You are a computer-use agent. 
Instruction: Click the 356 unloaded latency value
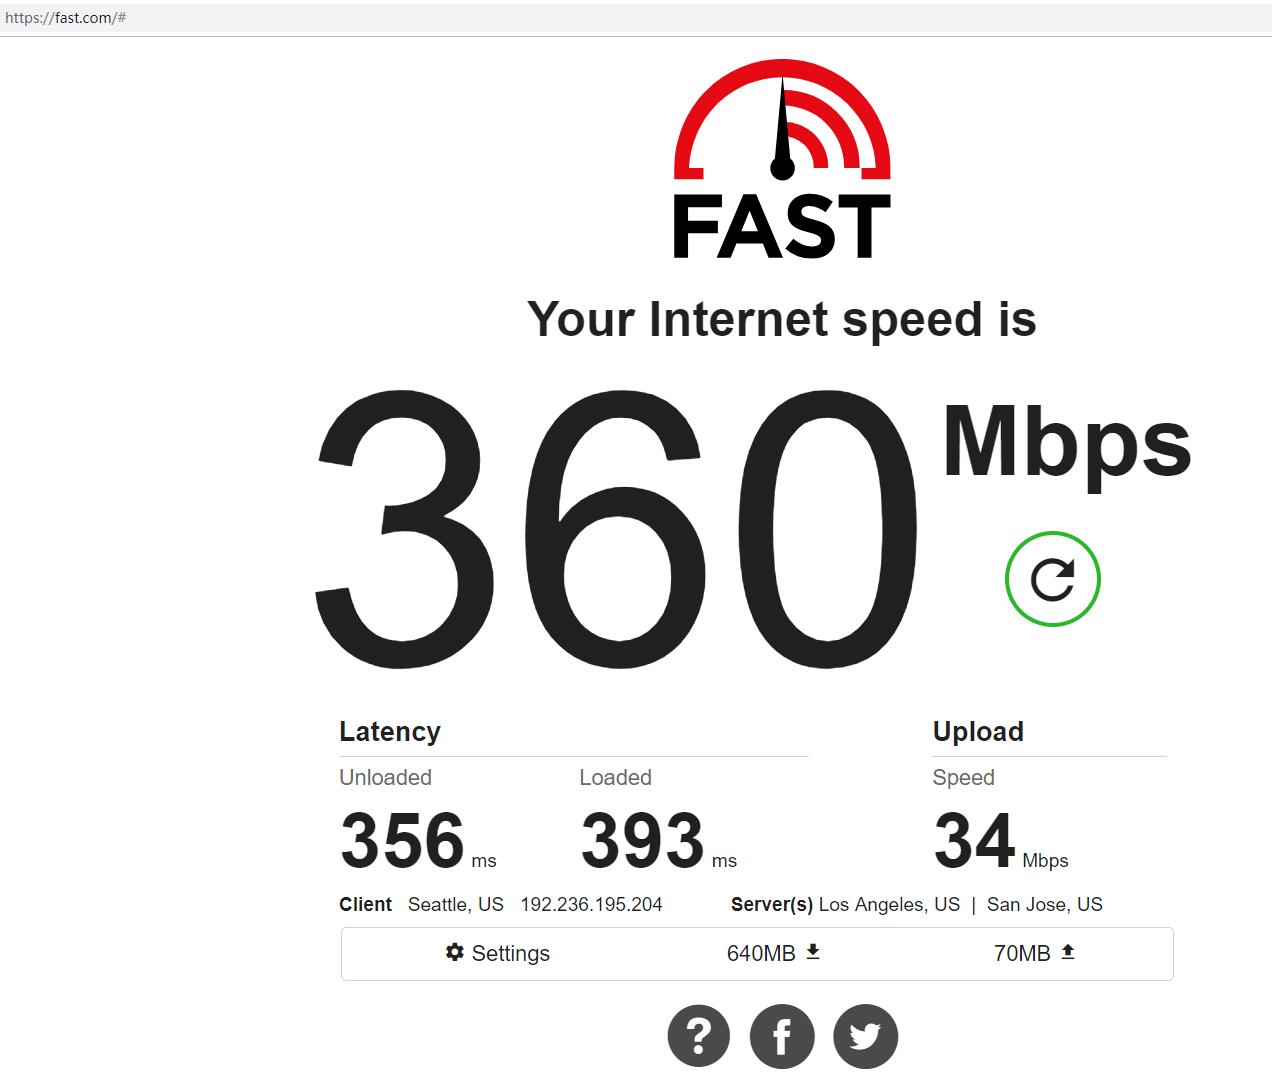click(403, 840)
